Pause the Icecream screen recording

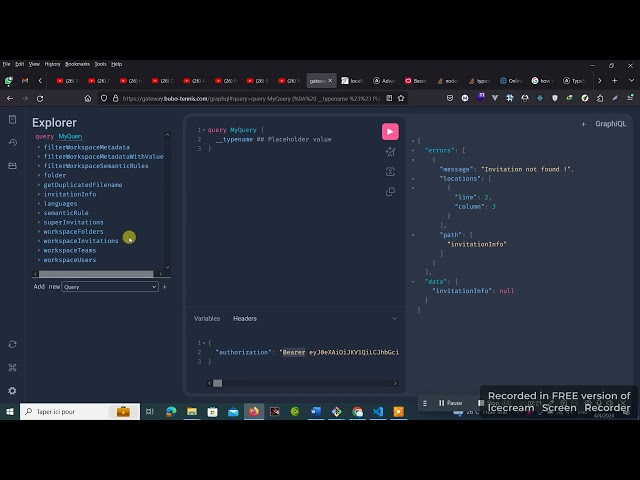click(x=450, y=403)
